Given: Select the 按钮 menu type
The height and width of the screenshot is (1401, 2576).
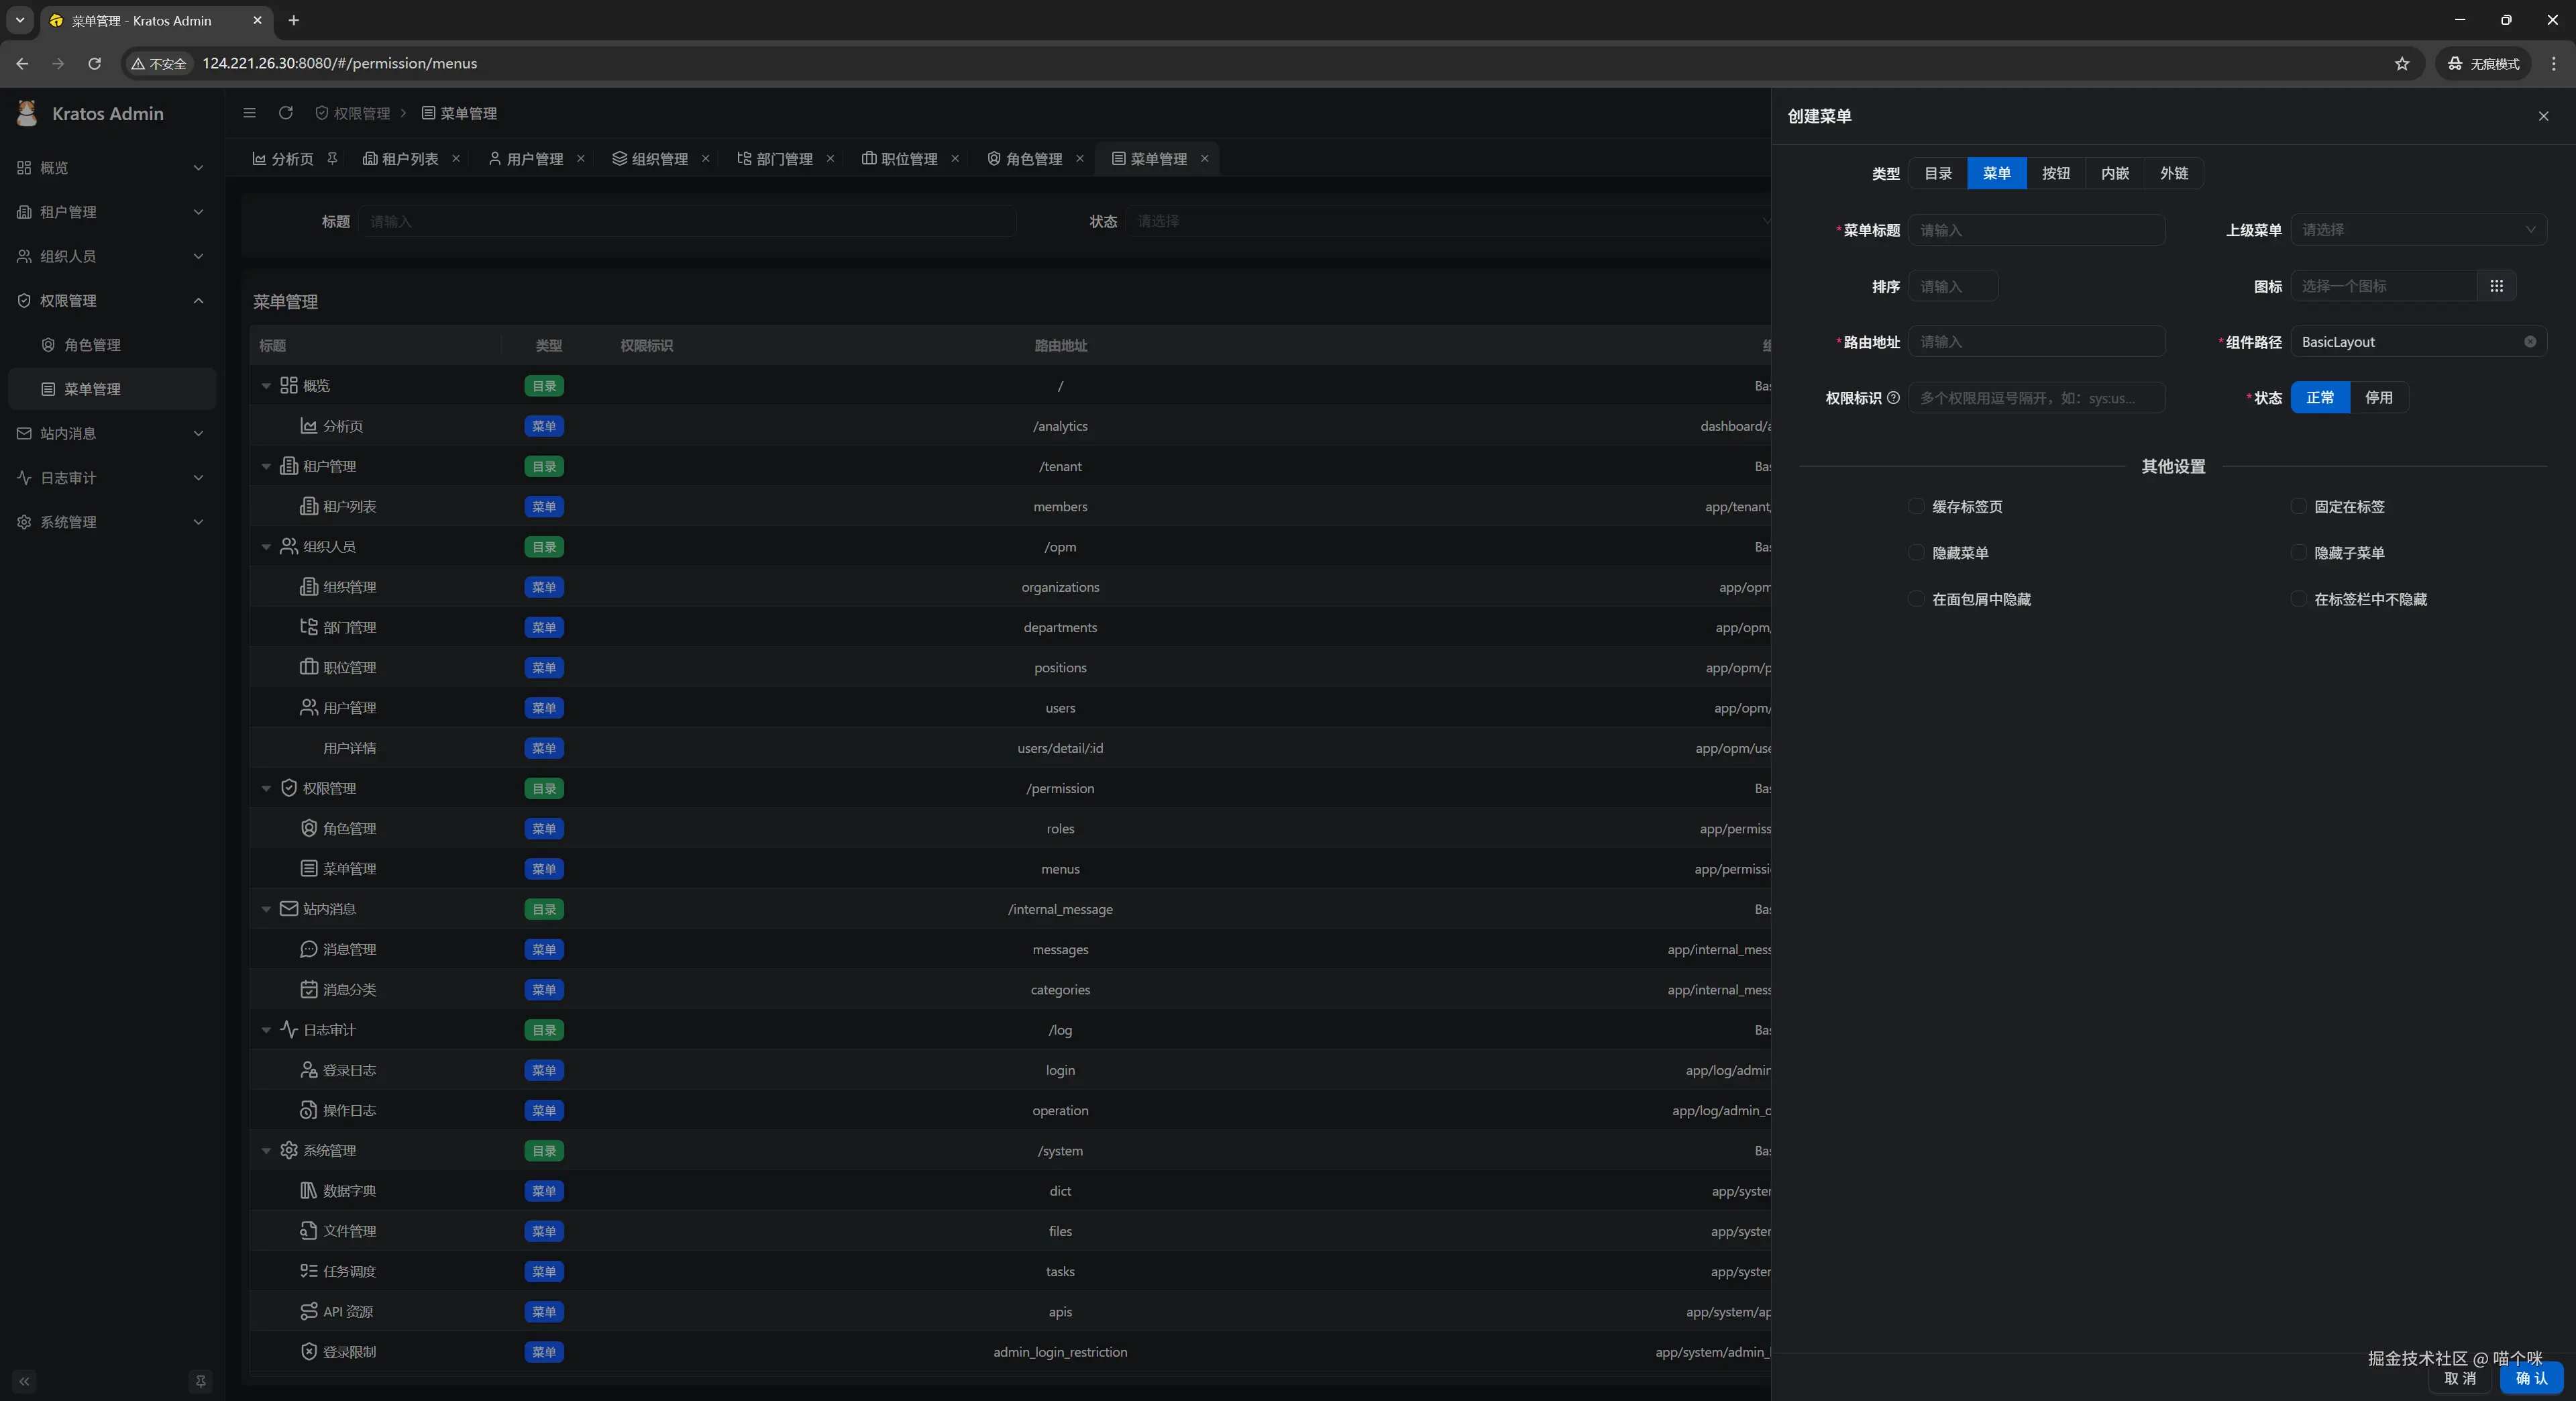Looking at the screenshot, I should tap(2055, 173).
